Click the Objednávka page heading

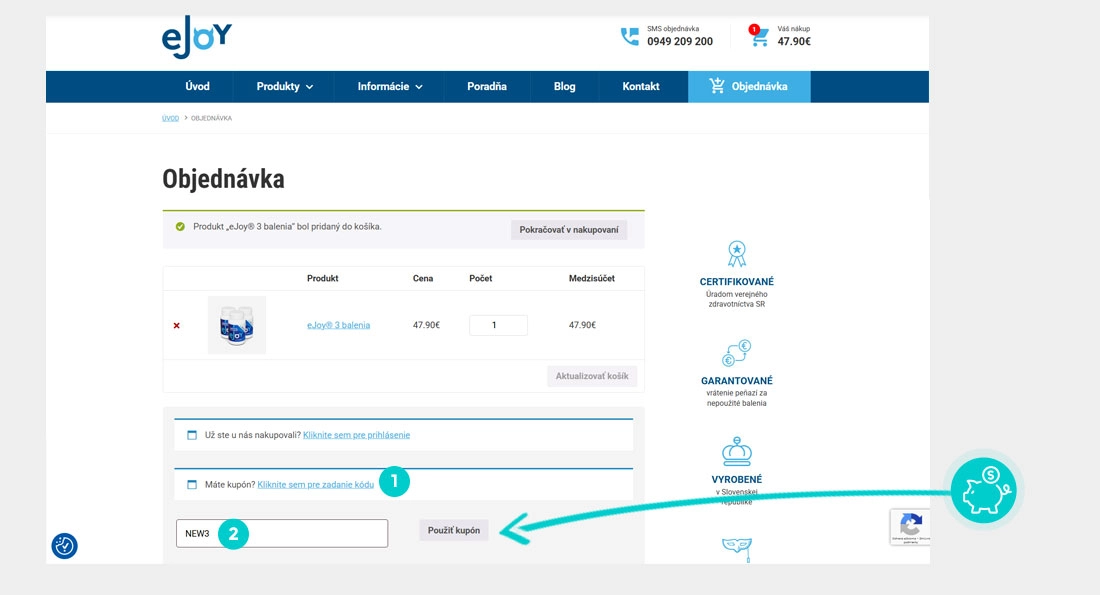pos(223,179)
